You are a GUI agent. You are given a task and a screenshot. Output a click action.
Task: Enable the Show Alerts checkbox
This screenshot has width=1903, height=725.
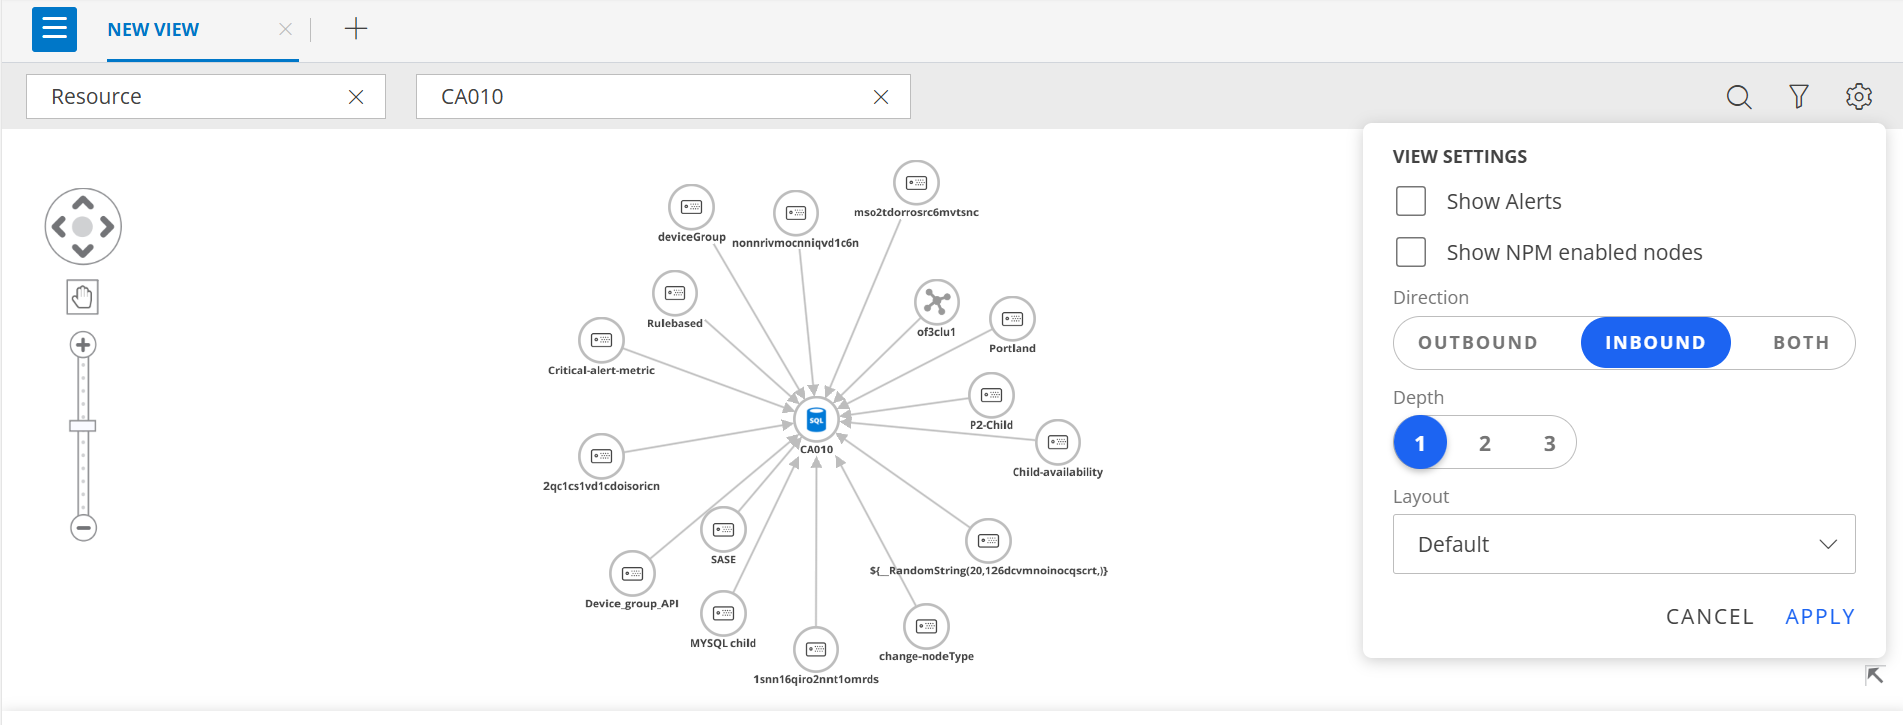(x=1410, y=201)
